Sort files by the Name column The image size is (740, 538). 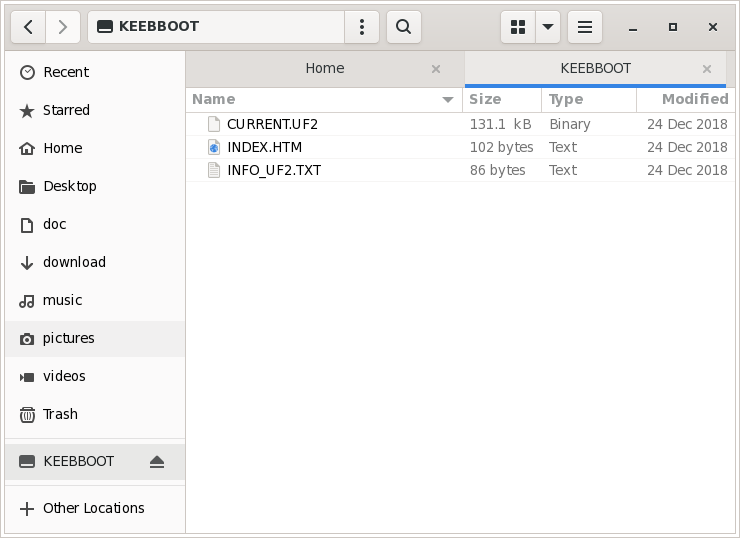click(214, 99)
